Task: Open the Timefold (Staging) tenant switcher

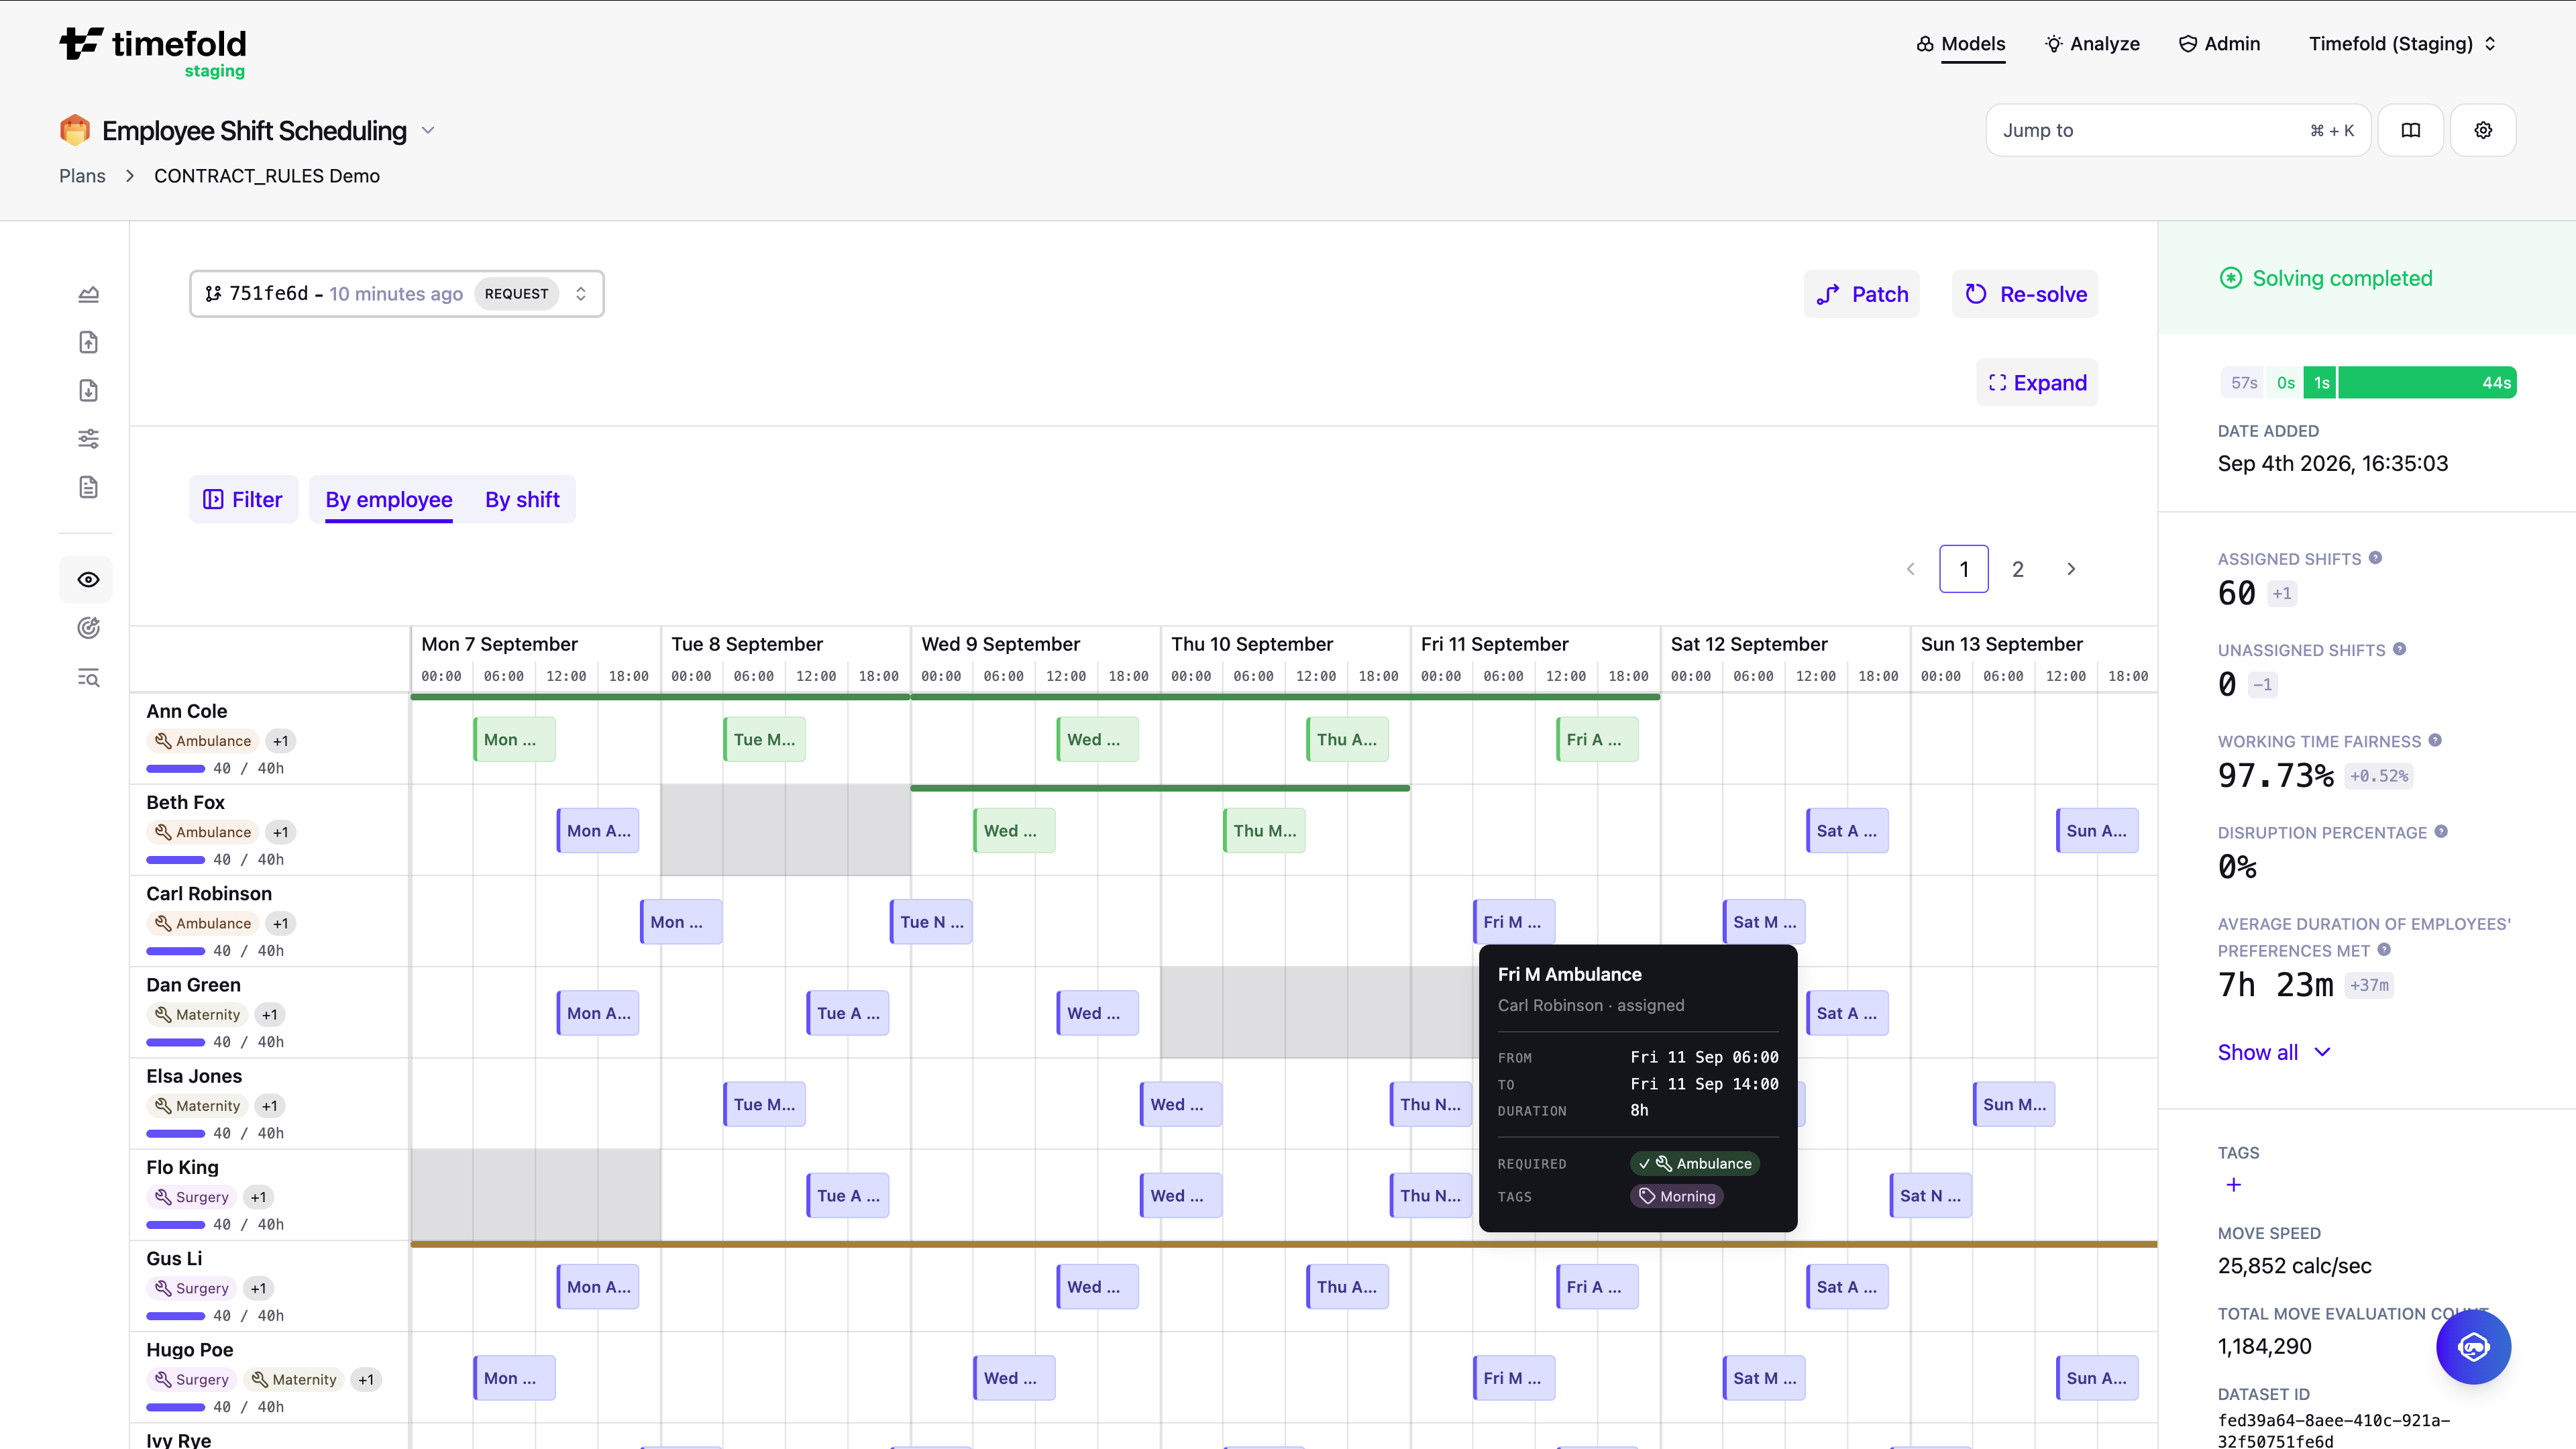Action: 2402,44
